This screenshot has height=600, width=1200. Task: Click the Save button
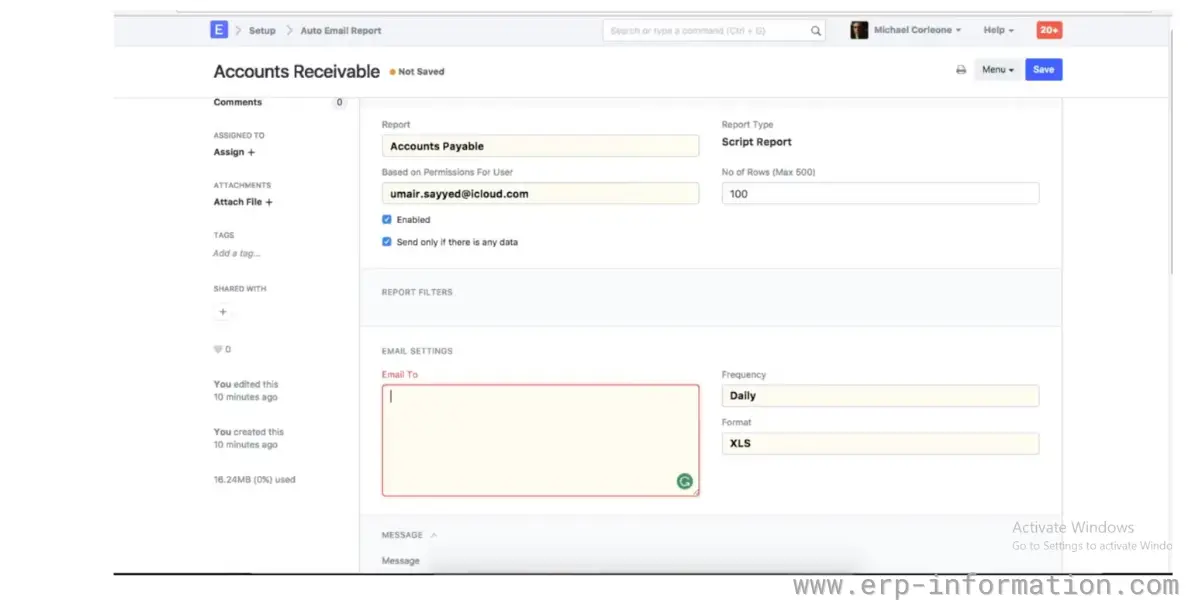point(1043,70)
